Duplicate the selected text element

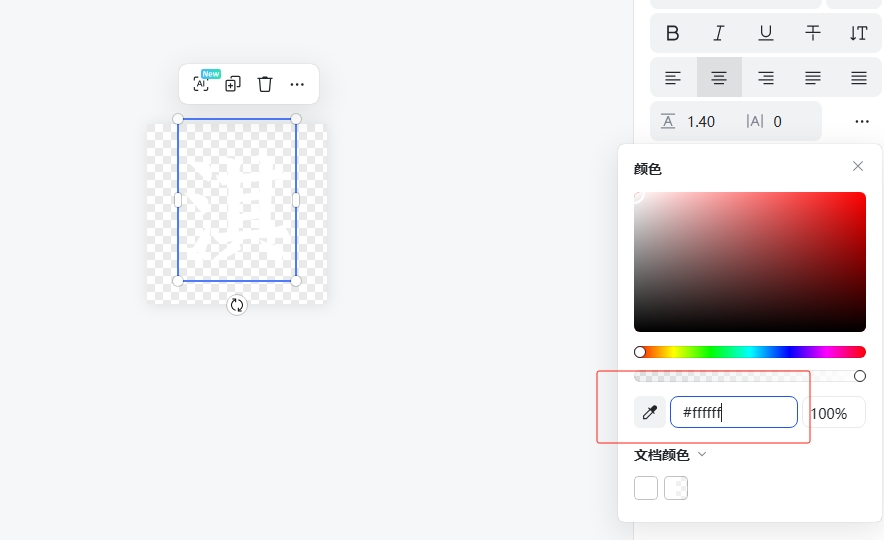coord(233,84)
